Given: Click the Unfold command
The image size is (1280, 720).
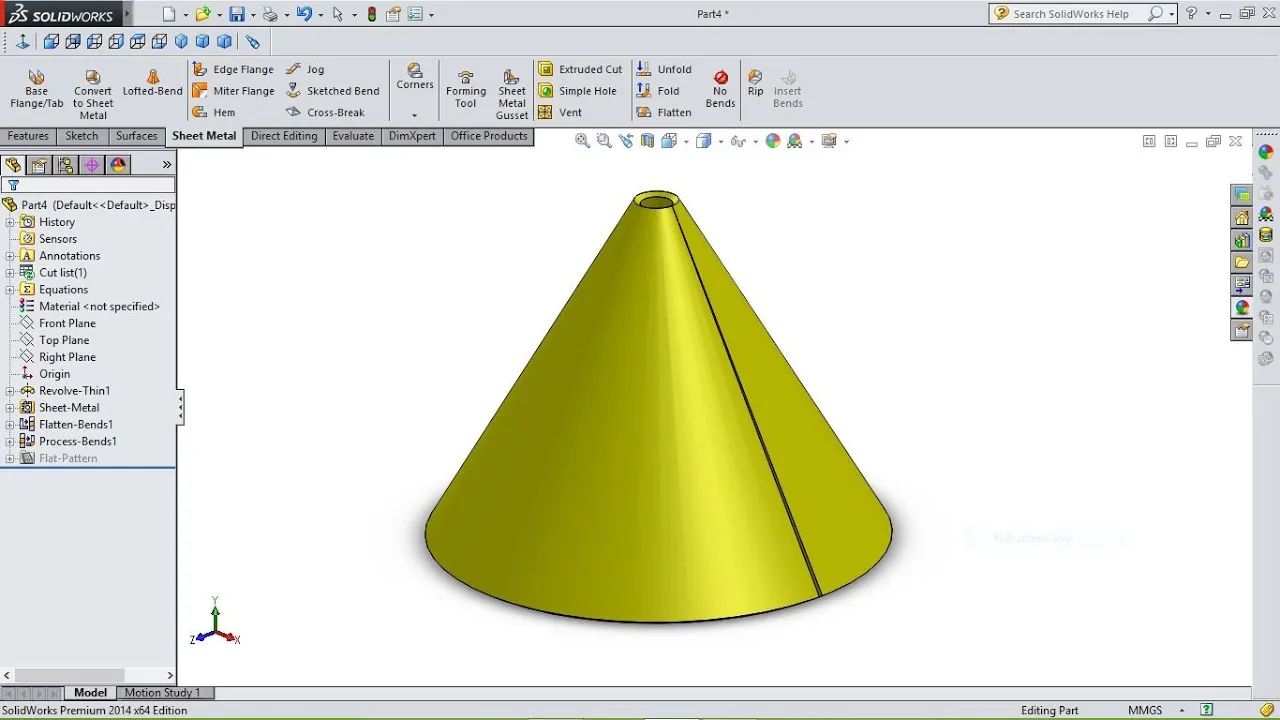Looking at the screenshot, I should (664, 69).
